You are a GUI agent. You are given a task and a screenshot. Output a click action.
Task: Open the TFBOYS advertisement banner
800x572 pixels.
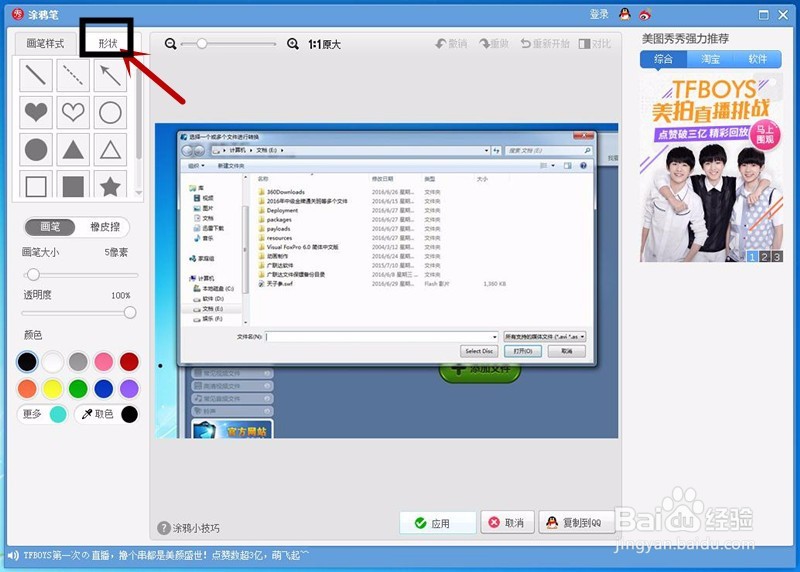[711, 168]
